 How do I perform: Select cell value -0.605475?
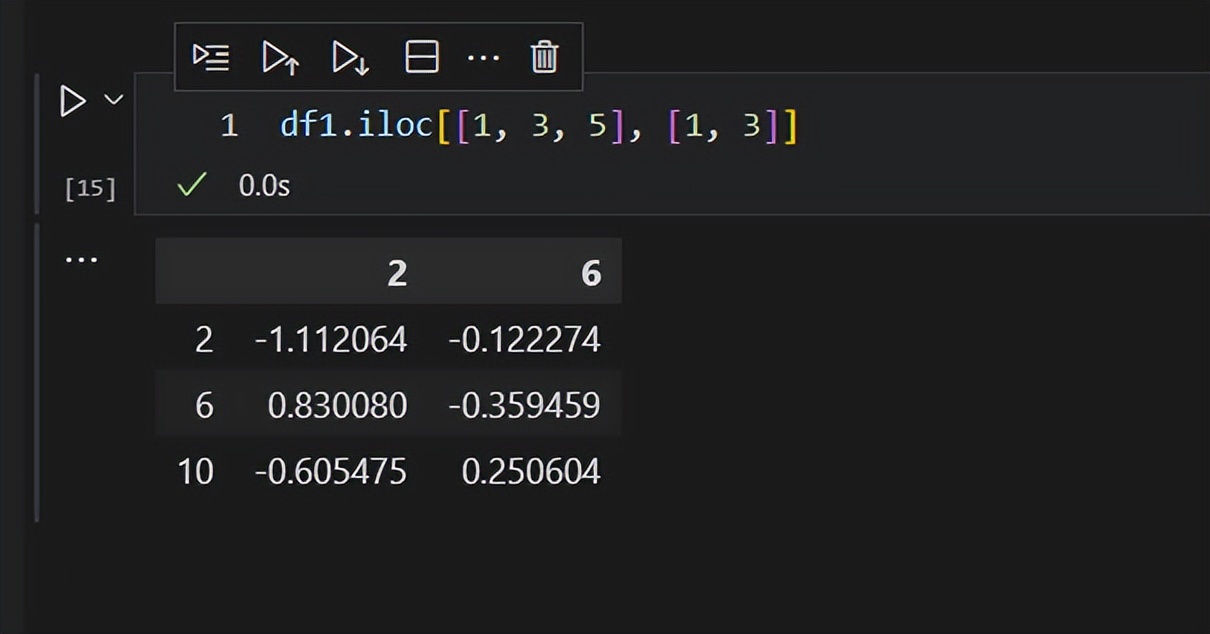(x=331, y=471)
